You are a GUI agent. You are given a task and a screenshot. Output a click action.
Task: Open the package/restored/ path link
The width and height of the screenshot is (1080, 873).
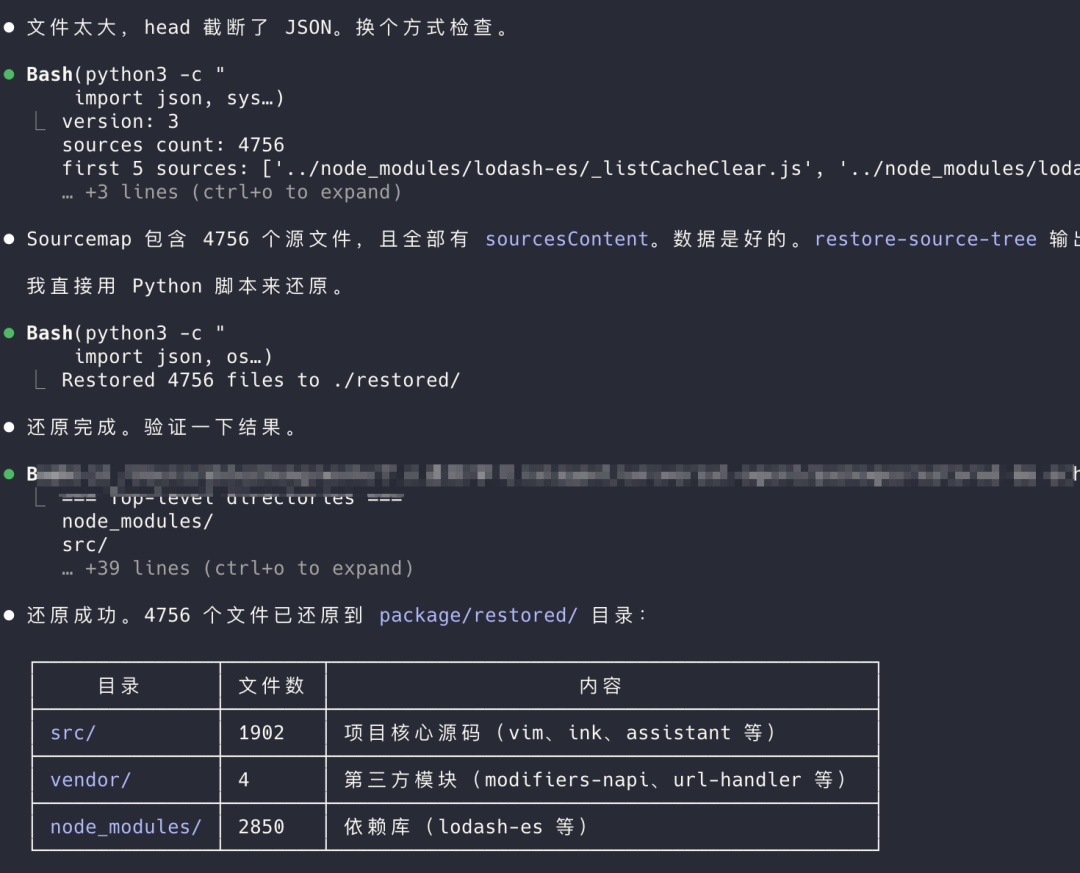tap(478, 615)
